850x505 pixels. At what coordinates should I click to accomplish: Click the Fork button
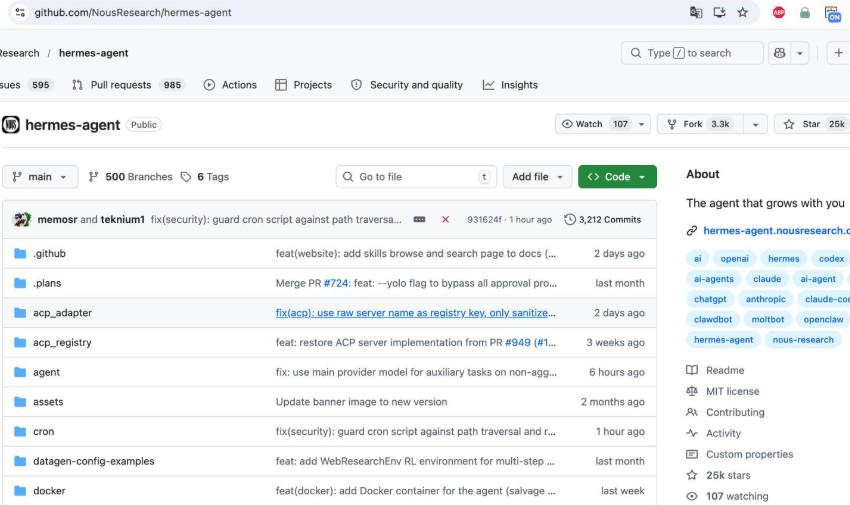click(x=700, y=124)
